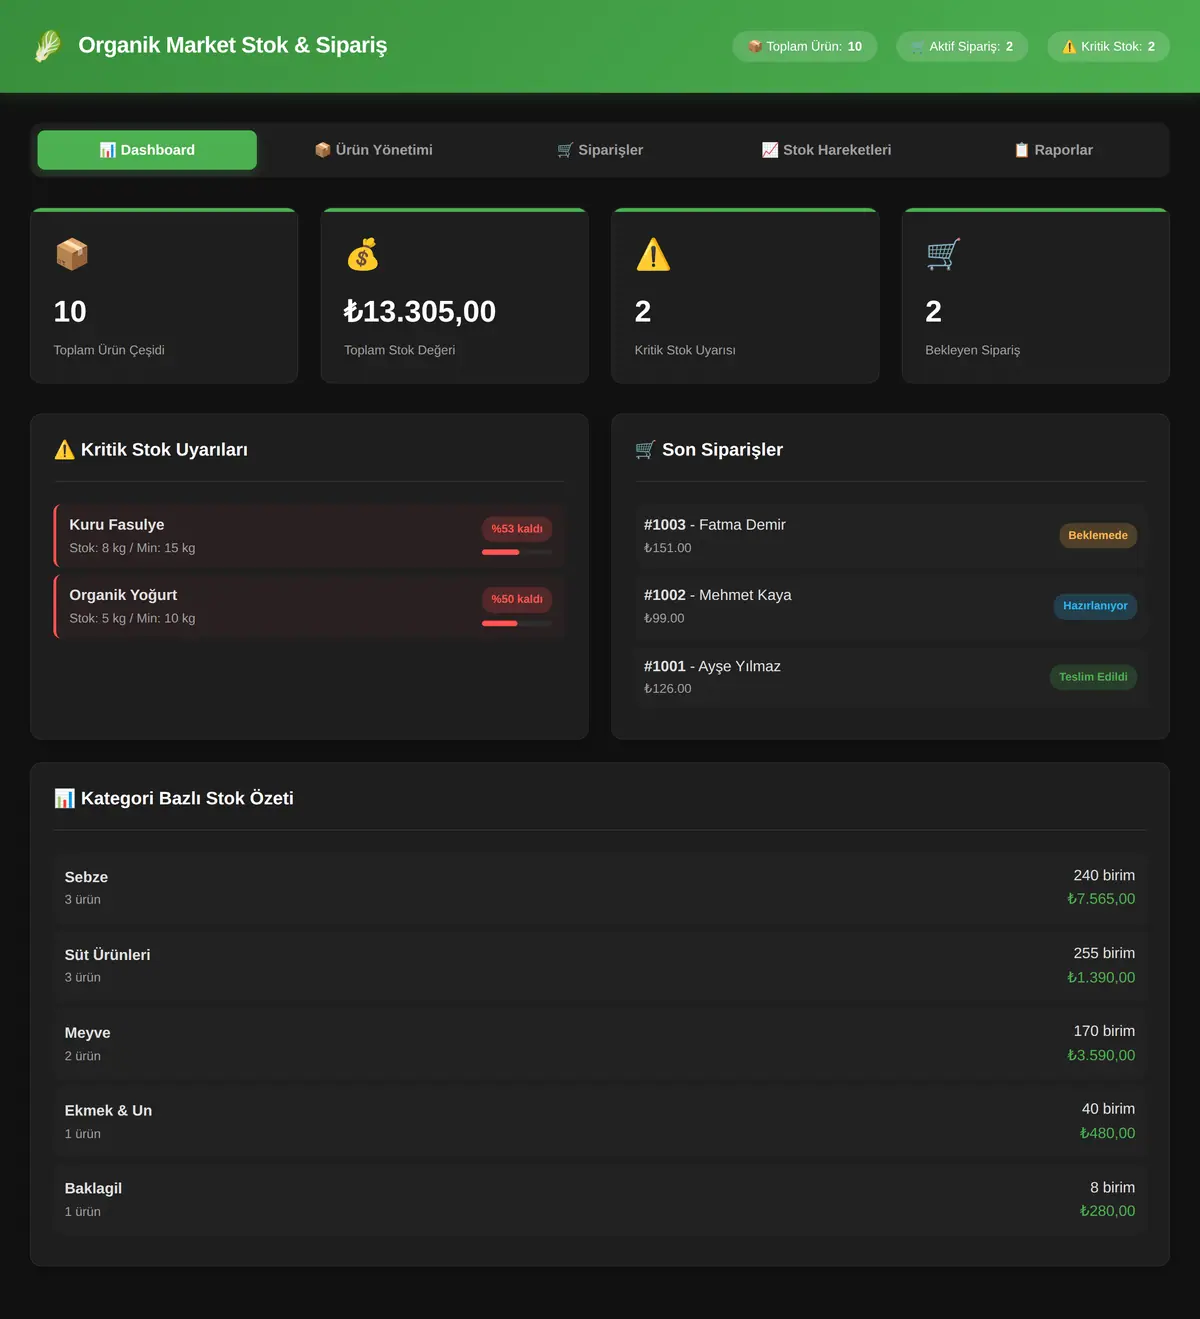Switch to the Ürün Yönetimi tab
The width and height of the screenshot is (1200, 1319).
tap(374, 150)
